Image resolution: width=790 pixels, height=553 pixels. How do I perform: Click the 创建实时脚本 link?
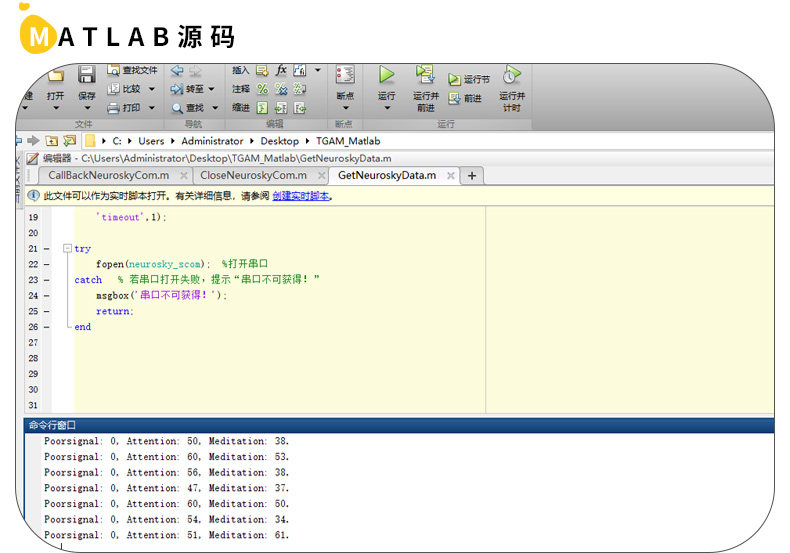tap(301, 196)
